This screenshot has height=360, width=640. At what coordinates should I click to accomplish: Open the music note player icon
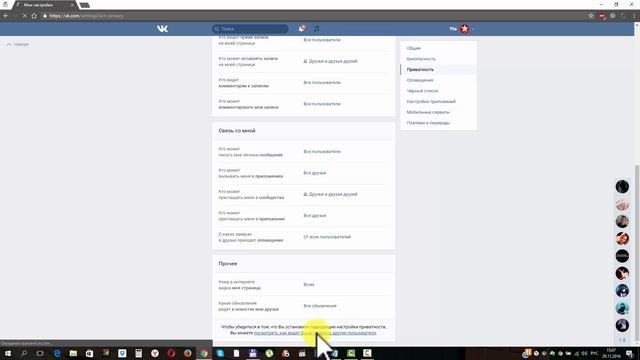(x=317, y=29)
